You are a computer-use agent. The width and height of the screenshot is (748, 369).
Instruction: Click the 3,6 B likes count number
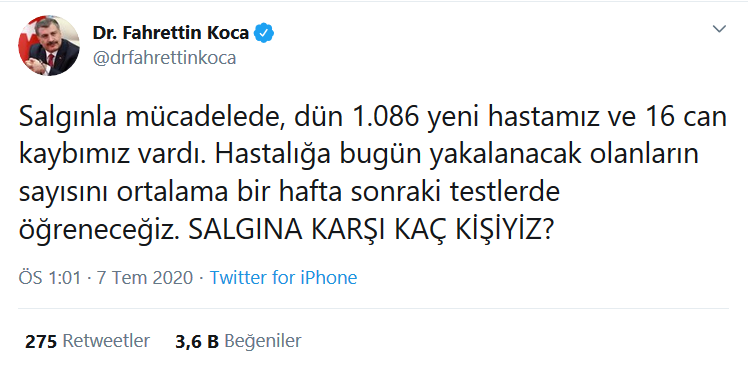tap(197, 342)
